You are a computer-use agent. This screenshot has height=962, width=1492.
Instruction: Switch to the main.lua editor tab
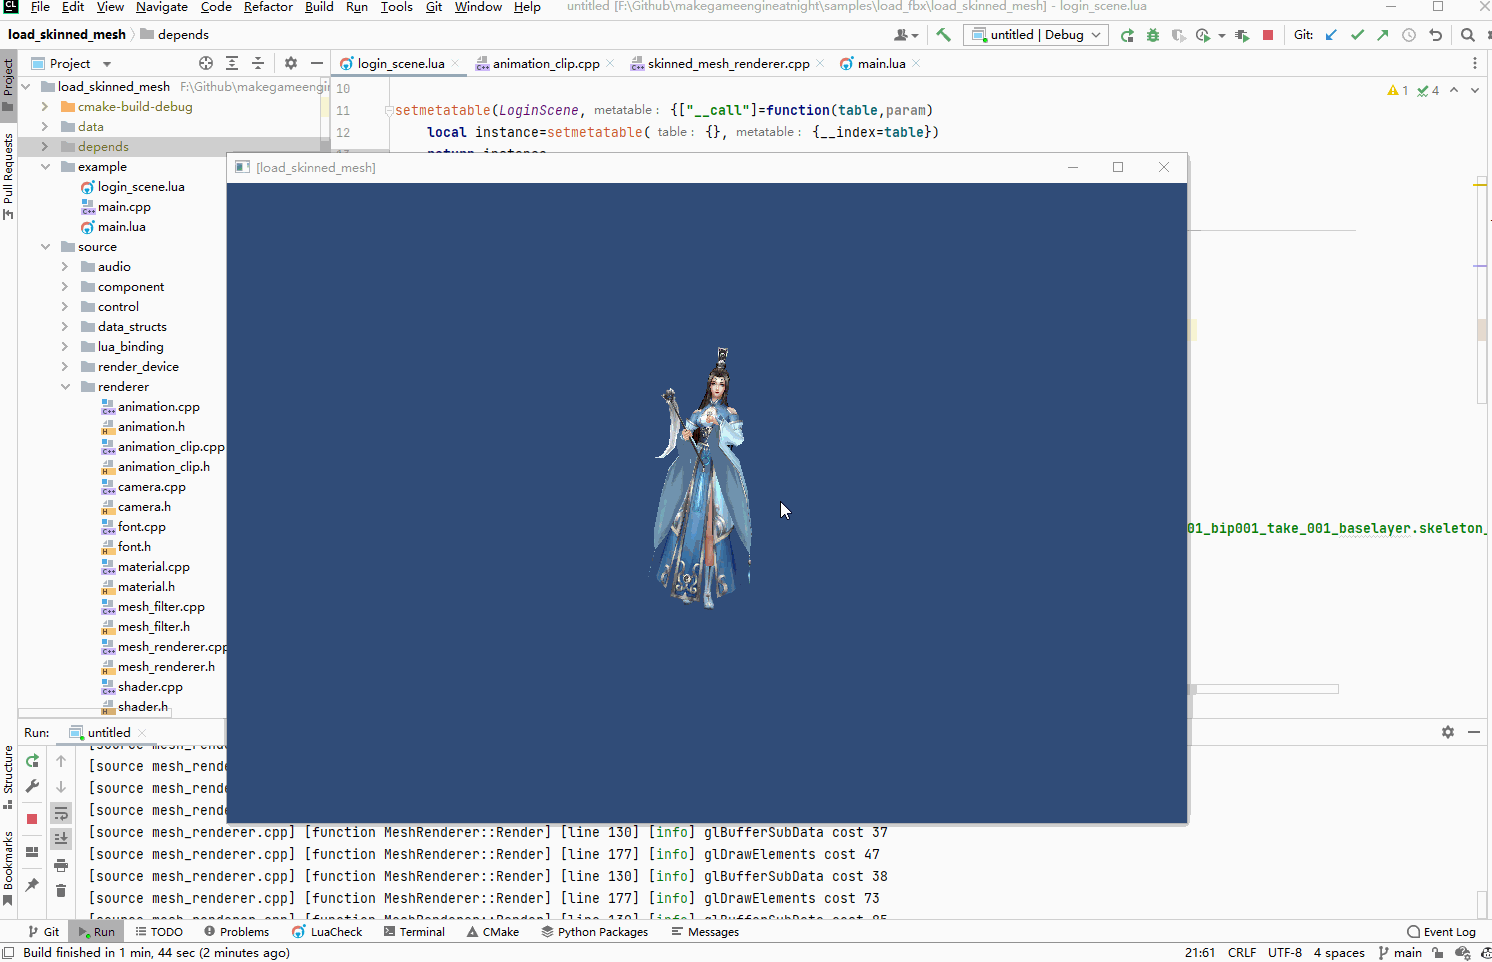tap(881, 63)
